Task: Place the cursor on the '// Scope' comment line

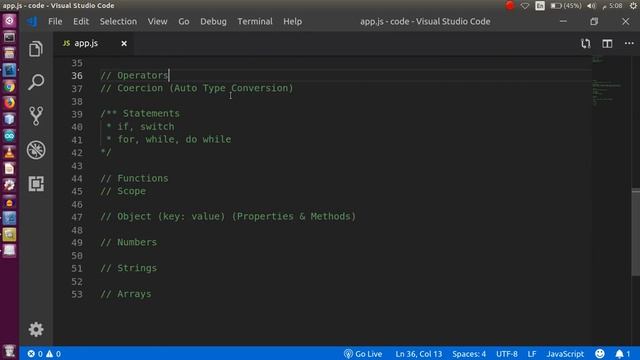Action: coord(123,191)
